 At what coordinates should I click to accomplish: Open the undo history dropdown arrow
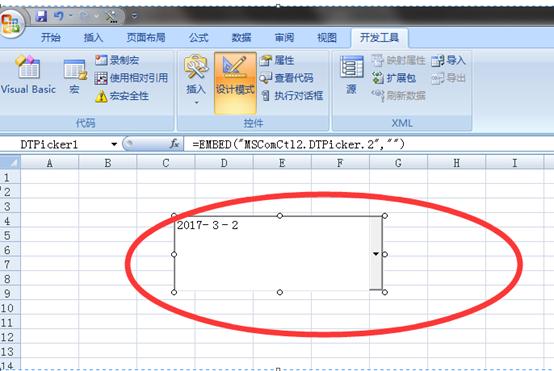click(x=71, y=16)
